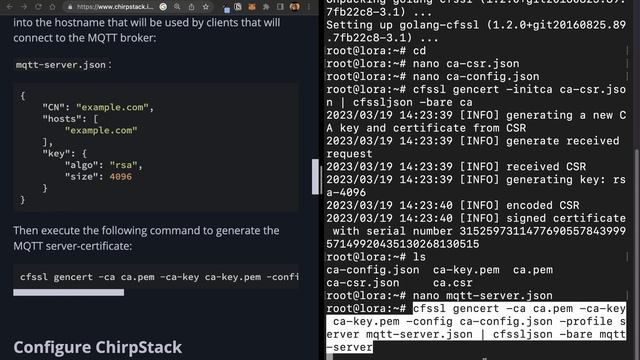Click the "hosts": [ line in the JSON
The width and height of the screenshot is (640, 360).
click(70, 119)
